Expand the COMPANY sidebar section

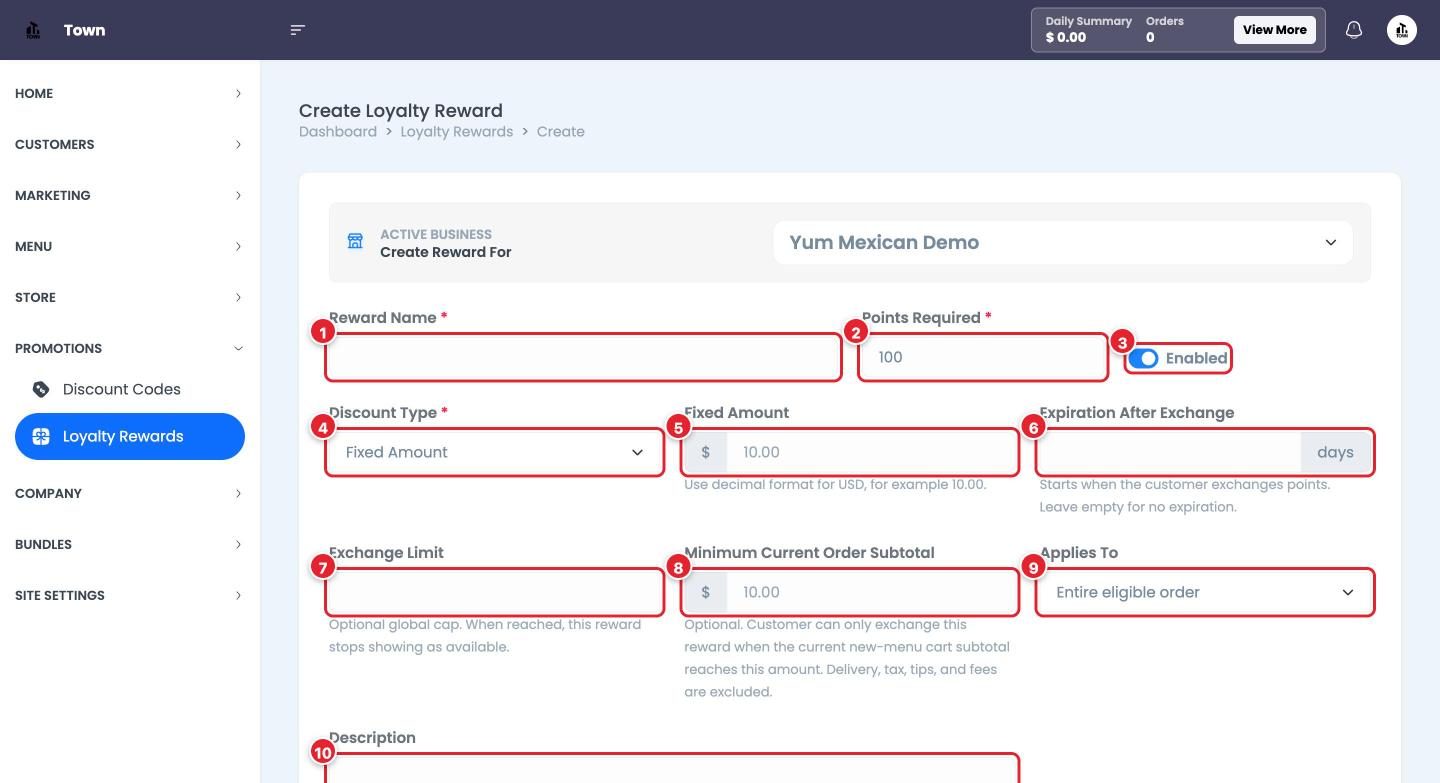click(x=128, y=493)
